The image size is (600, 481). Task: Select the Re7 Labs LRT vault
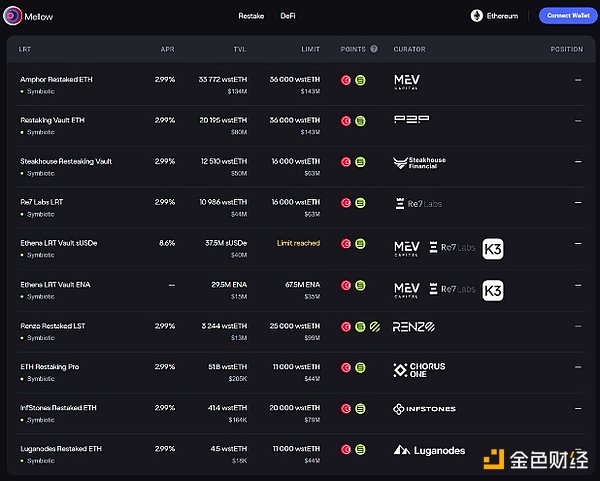(x=42, y=202)
